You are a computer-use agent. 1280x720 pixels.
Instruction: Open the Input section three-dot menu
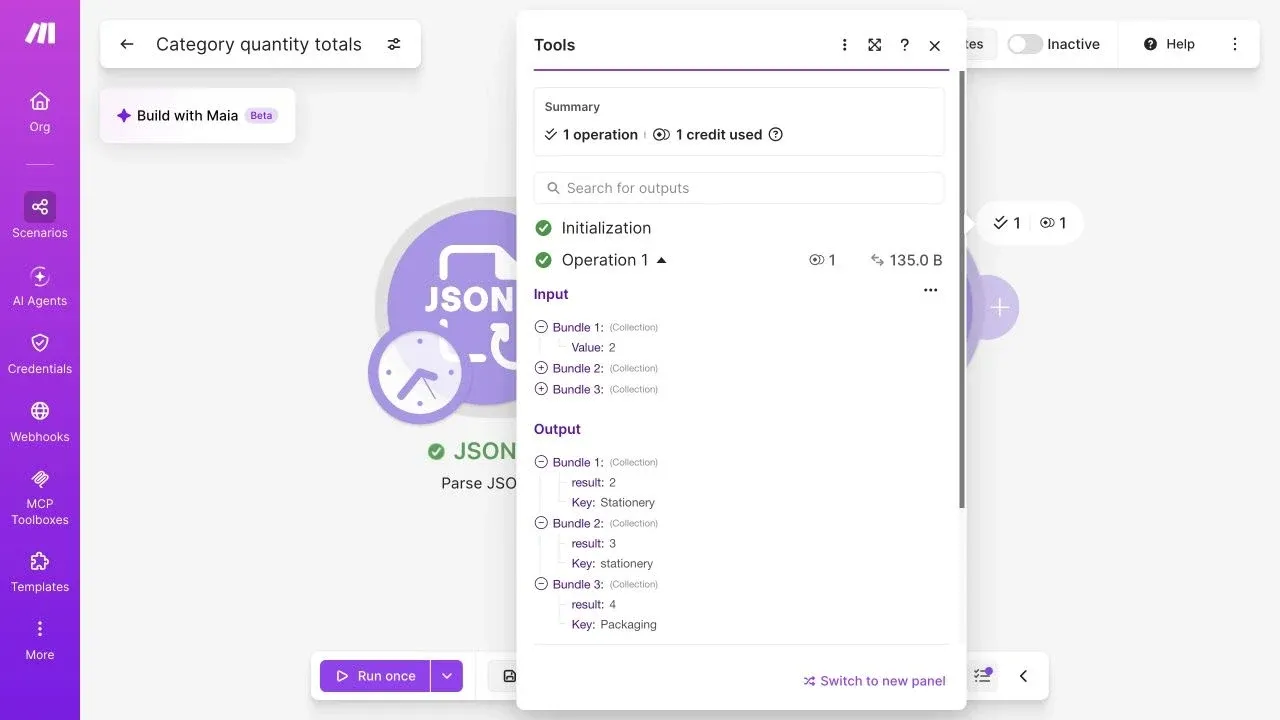(x=931, y=290)
